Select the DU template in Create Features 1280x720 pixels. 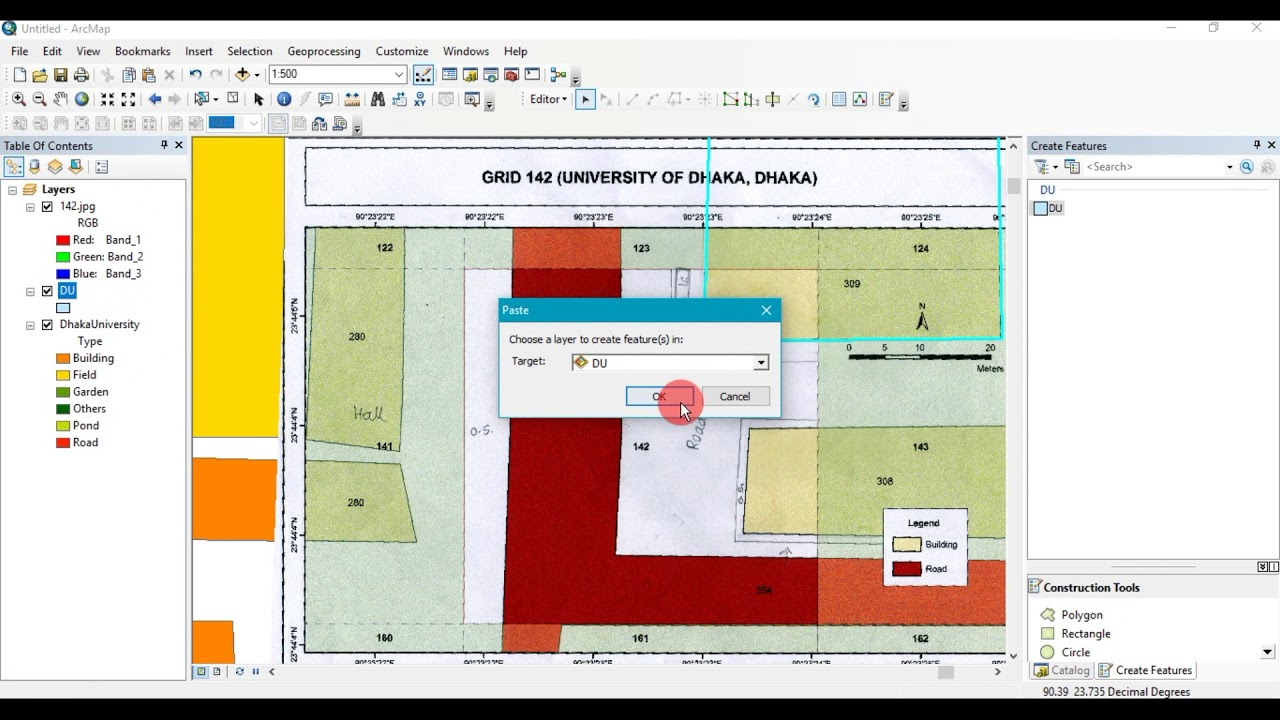pyautogui.click(x=1049, y=208)
